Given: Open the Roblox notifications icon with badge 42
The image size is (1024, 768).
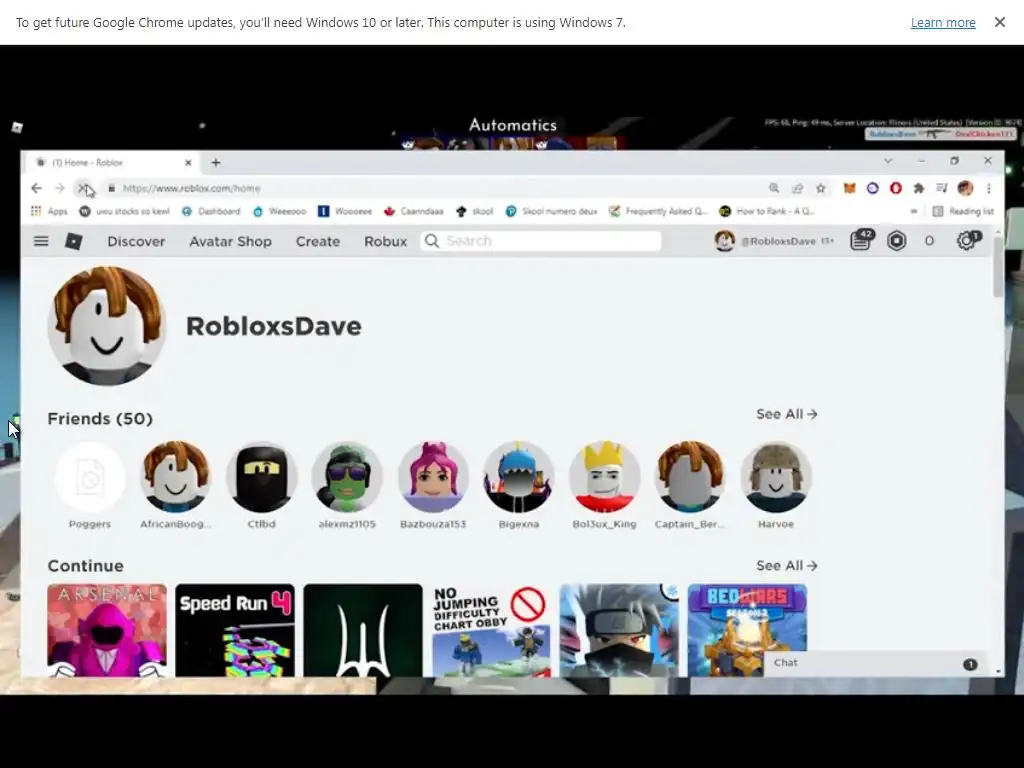Looking at the screenshot, I should [x=861, y=240].
